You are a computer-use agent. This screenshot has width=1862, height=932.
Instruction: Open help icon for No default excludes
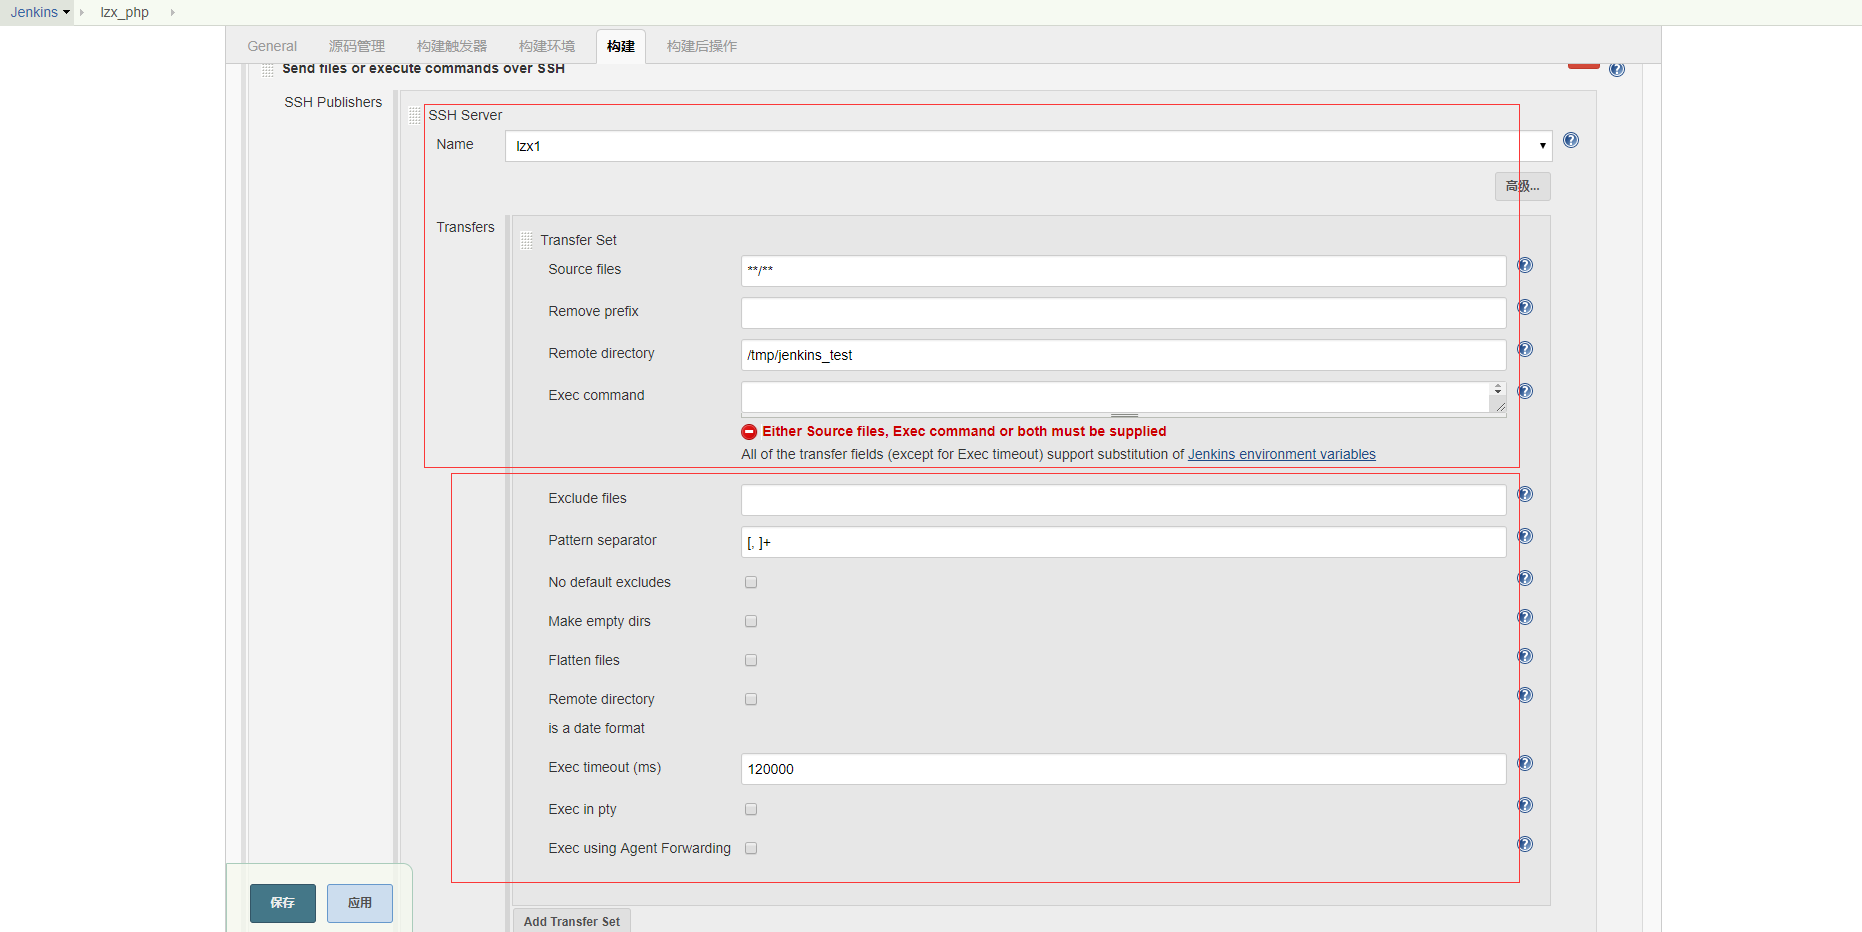pyautogui.click(x=1525, y=578)
